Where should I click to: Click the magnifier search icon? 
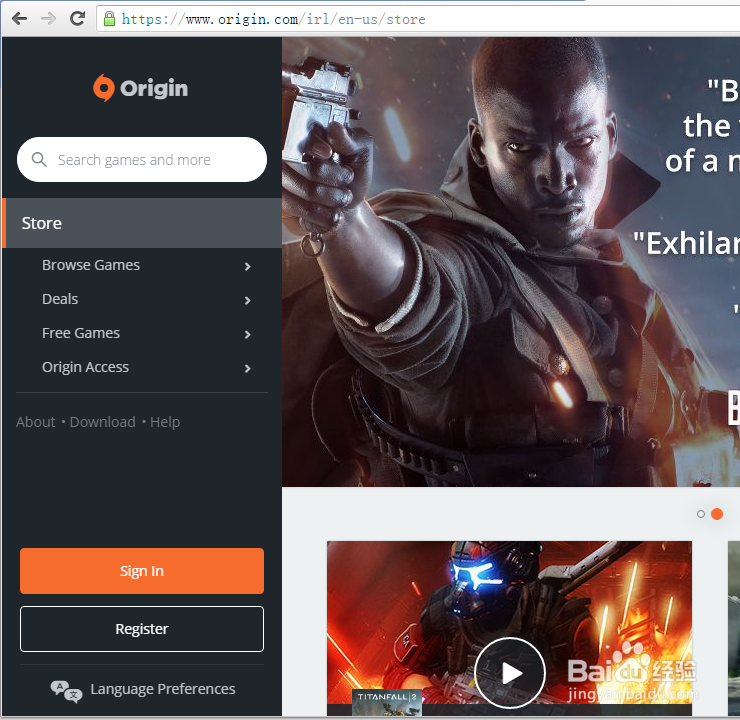click(x=39, y=159)
